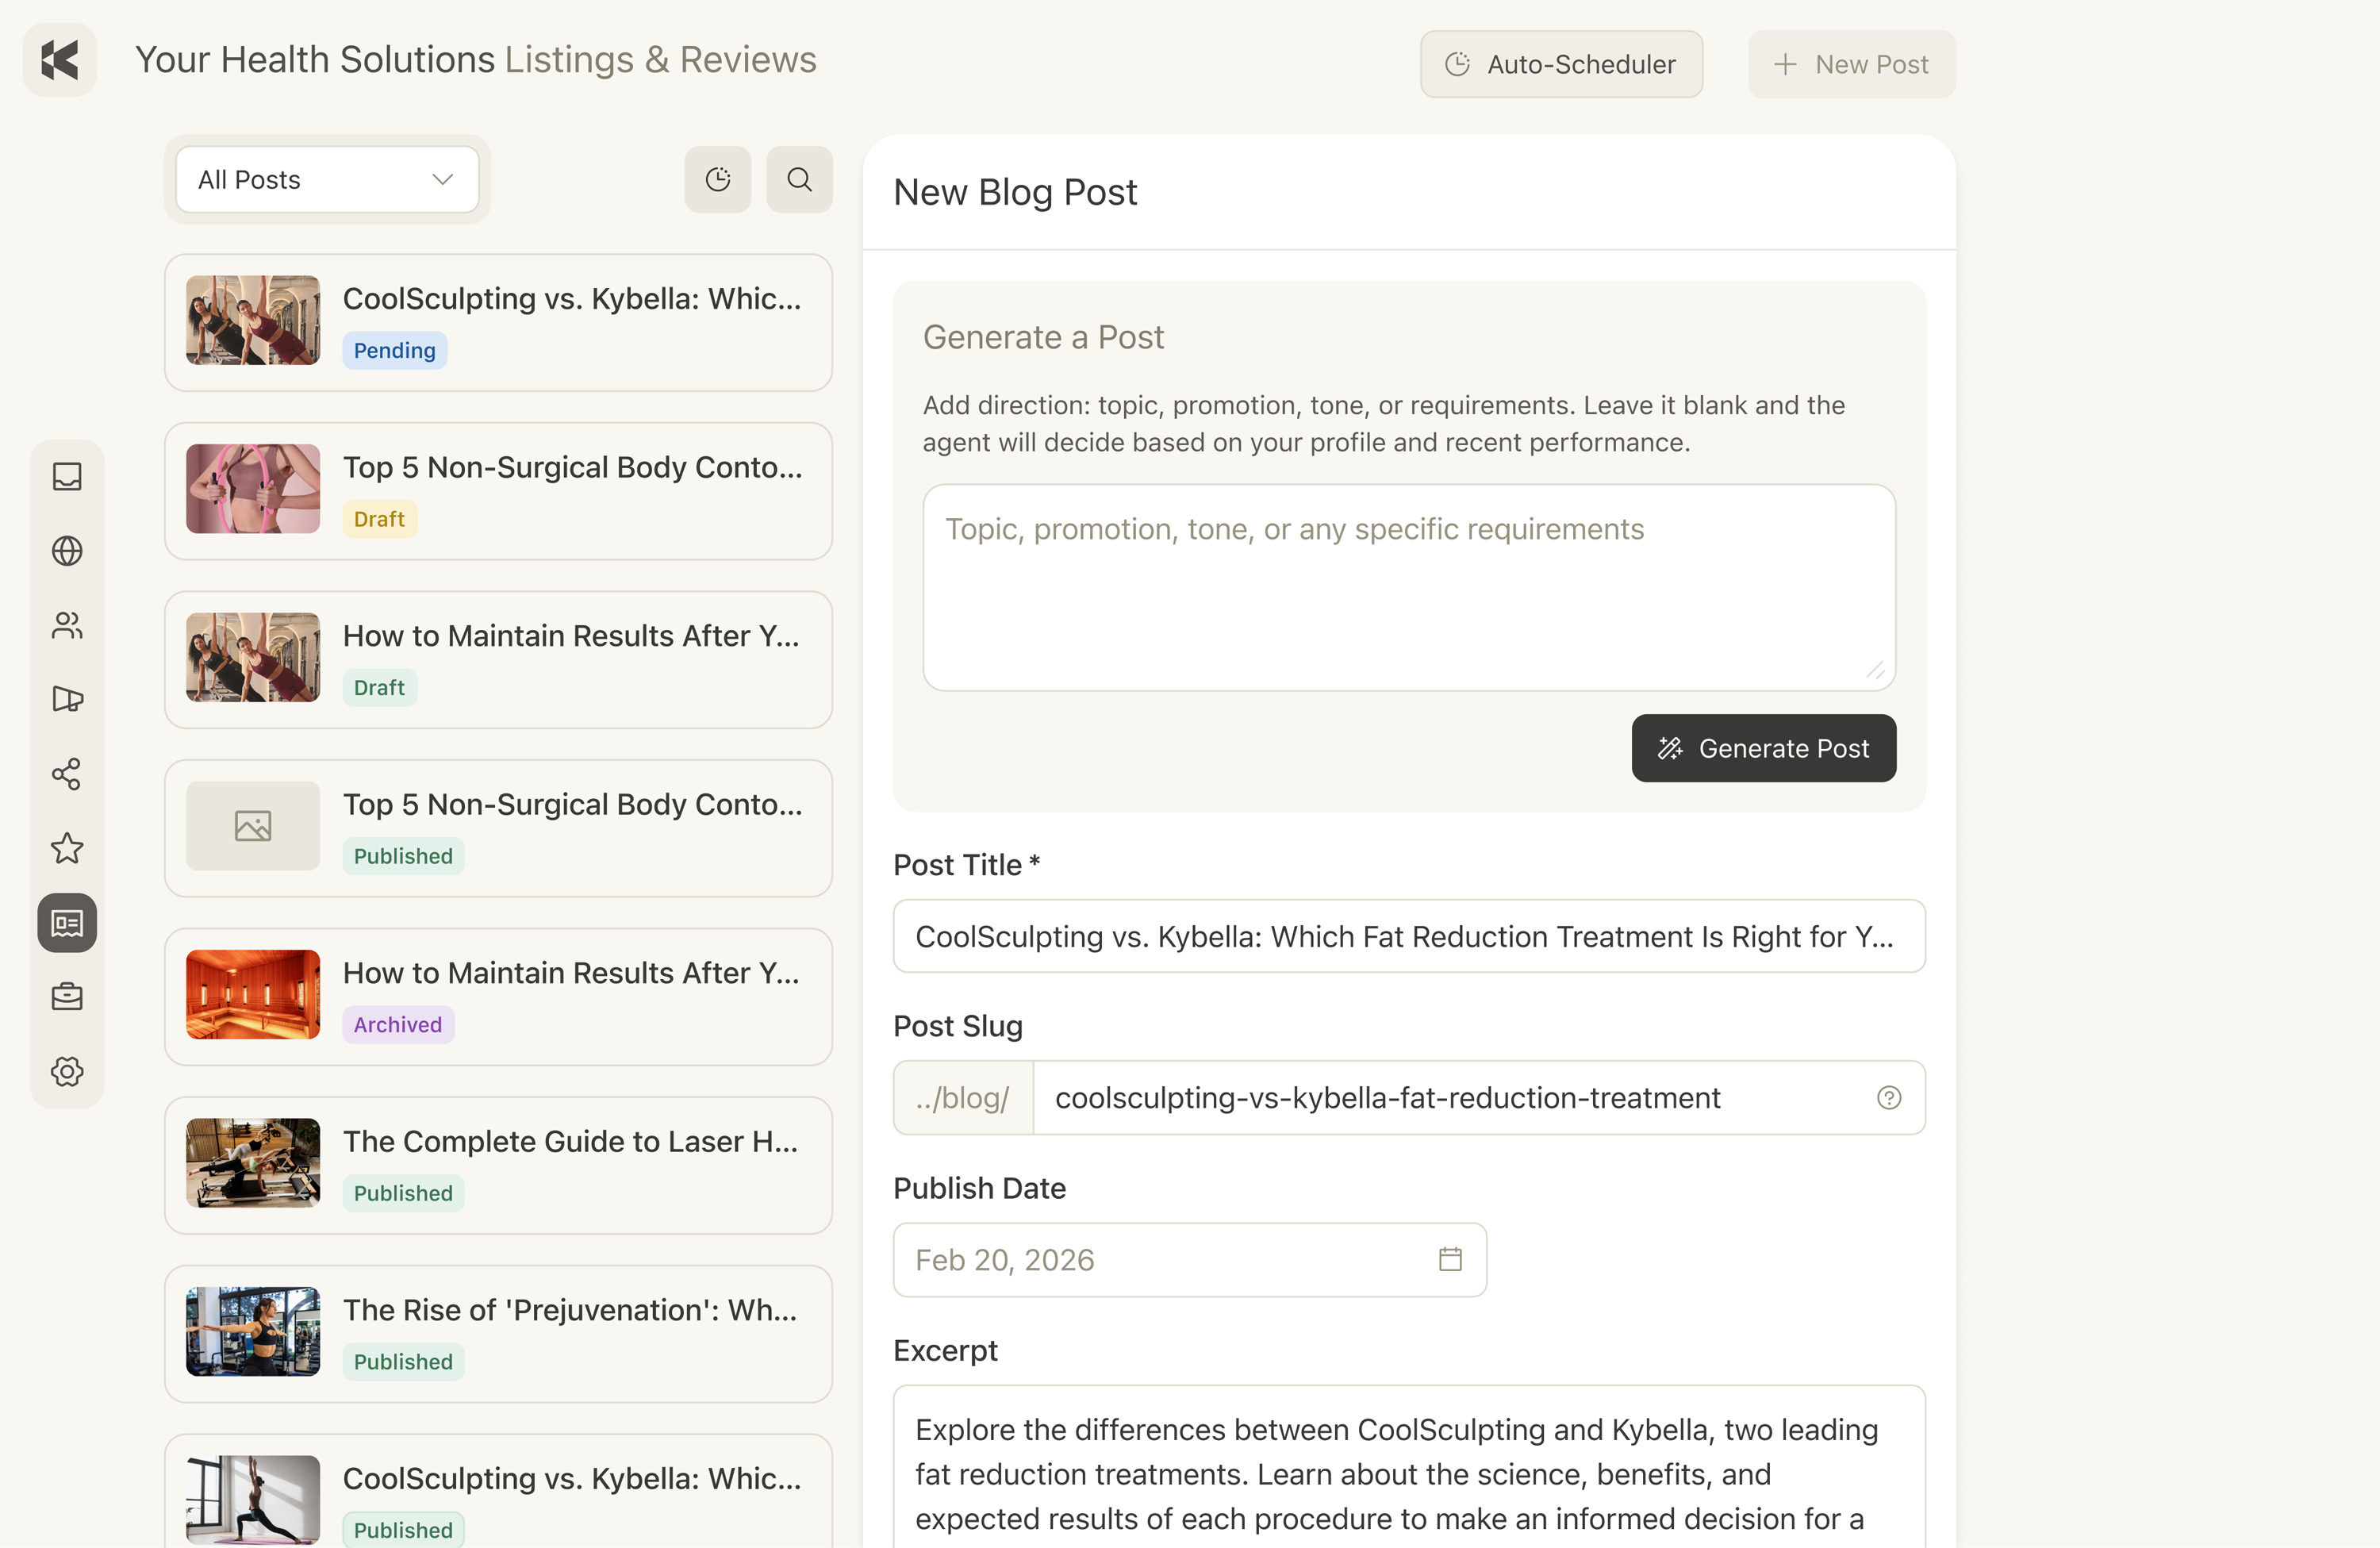The width and height of the screenshot is (2380, 1548).
Task: Click thumbnail of the Pending CoolSculpting post
Action: (x=253, y=321)
